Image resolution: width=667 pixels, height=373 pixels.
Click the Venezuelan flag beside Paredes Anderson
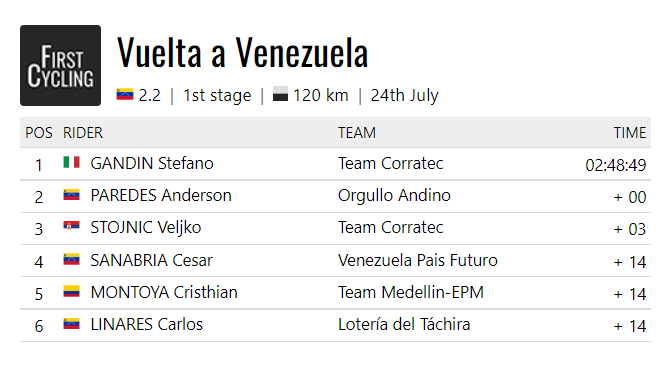pyautogui.click(x=71, y=194)
